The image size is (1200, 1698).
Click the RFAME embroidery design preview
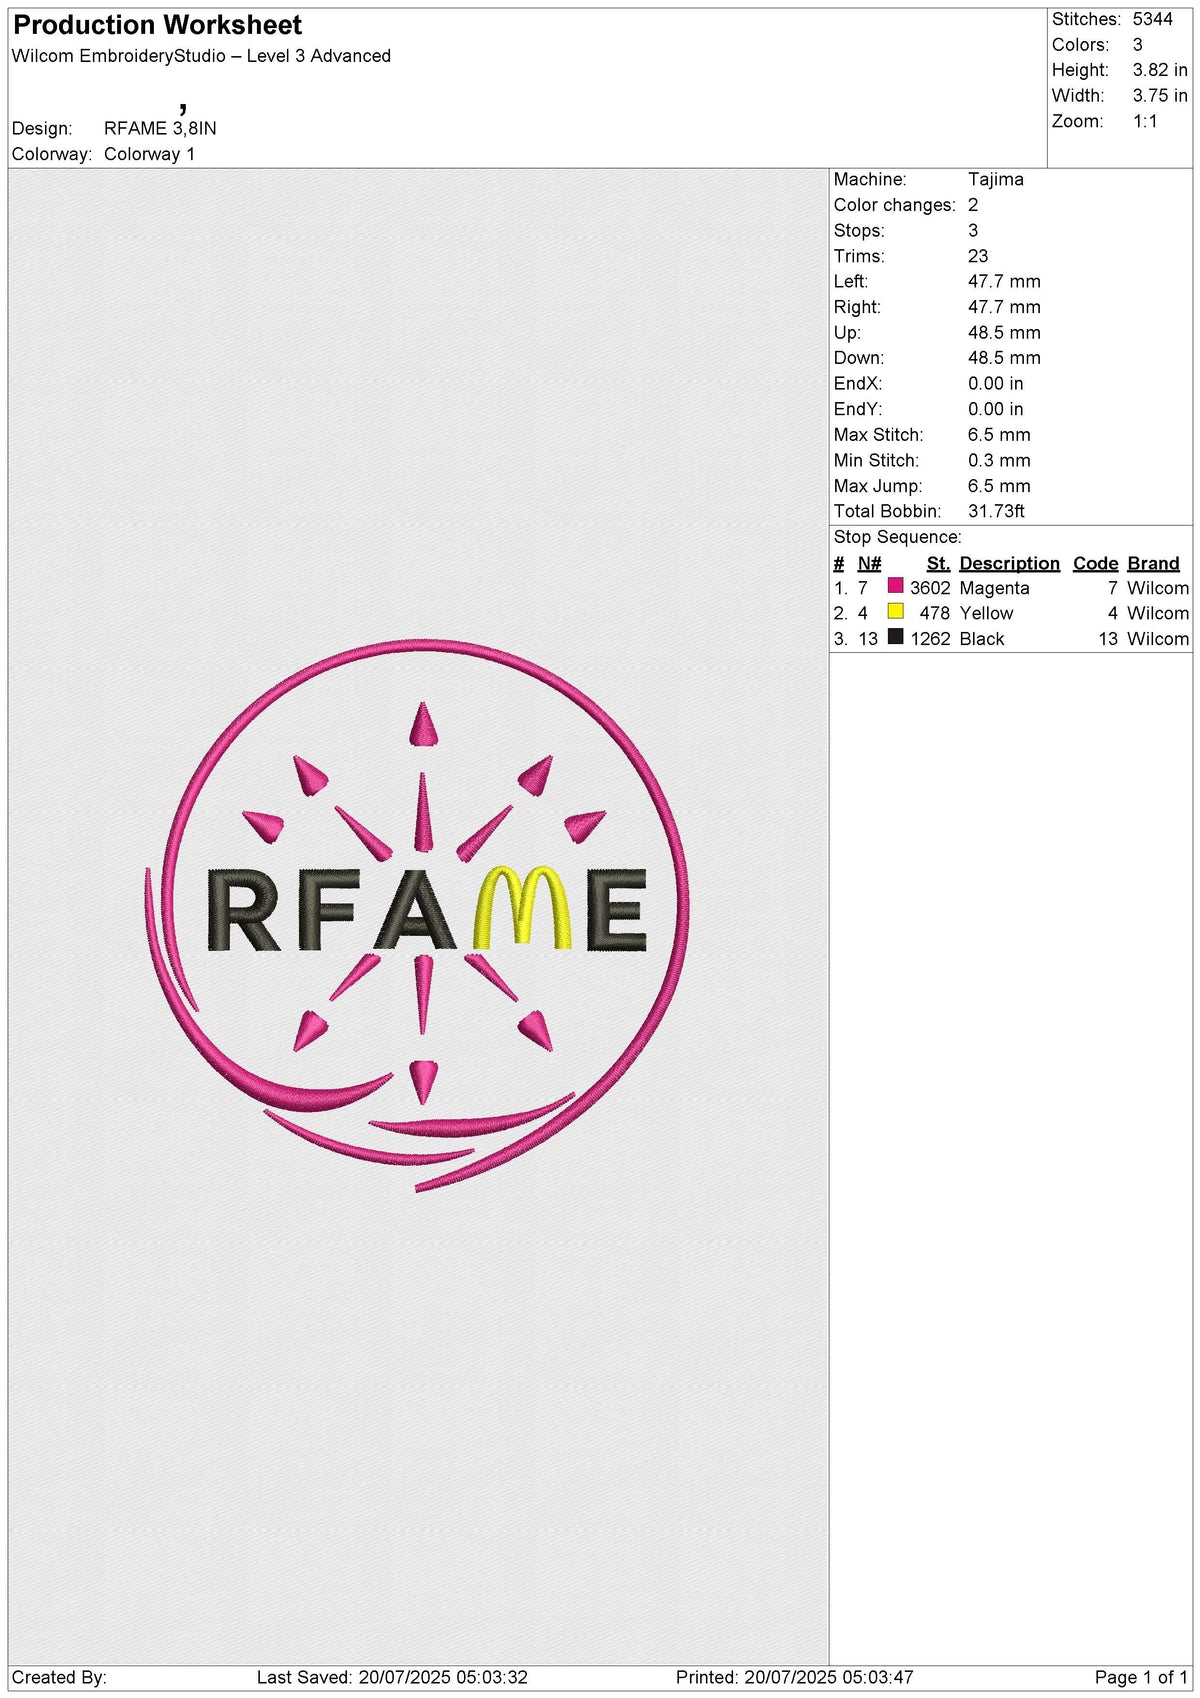417,916
